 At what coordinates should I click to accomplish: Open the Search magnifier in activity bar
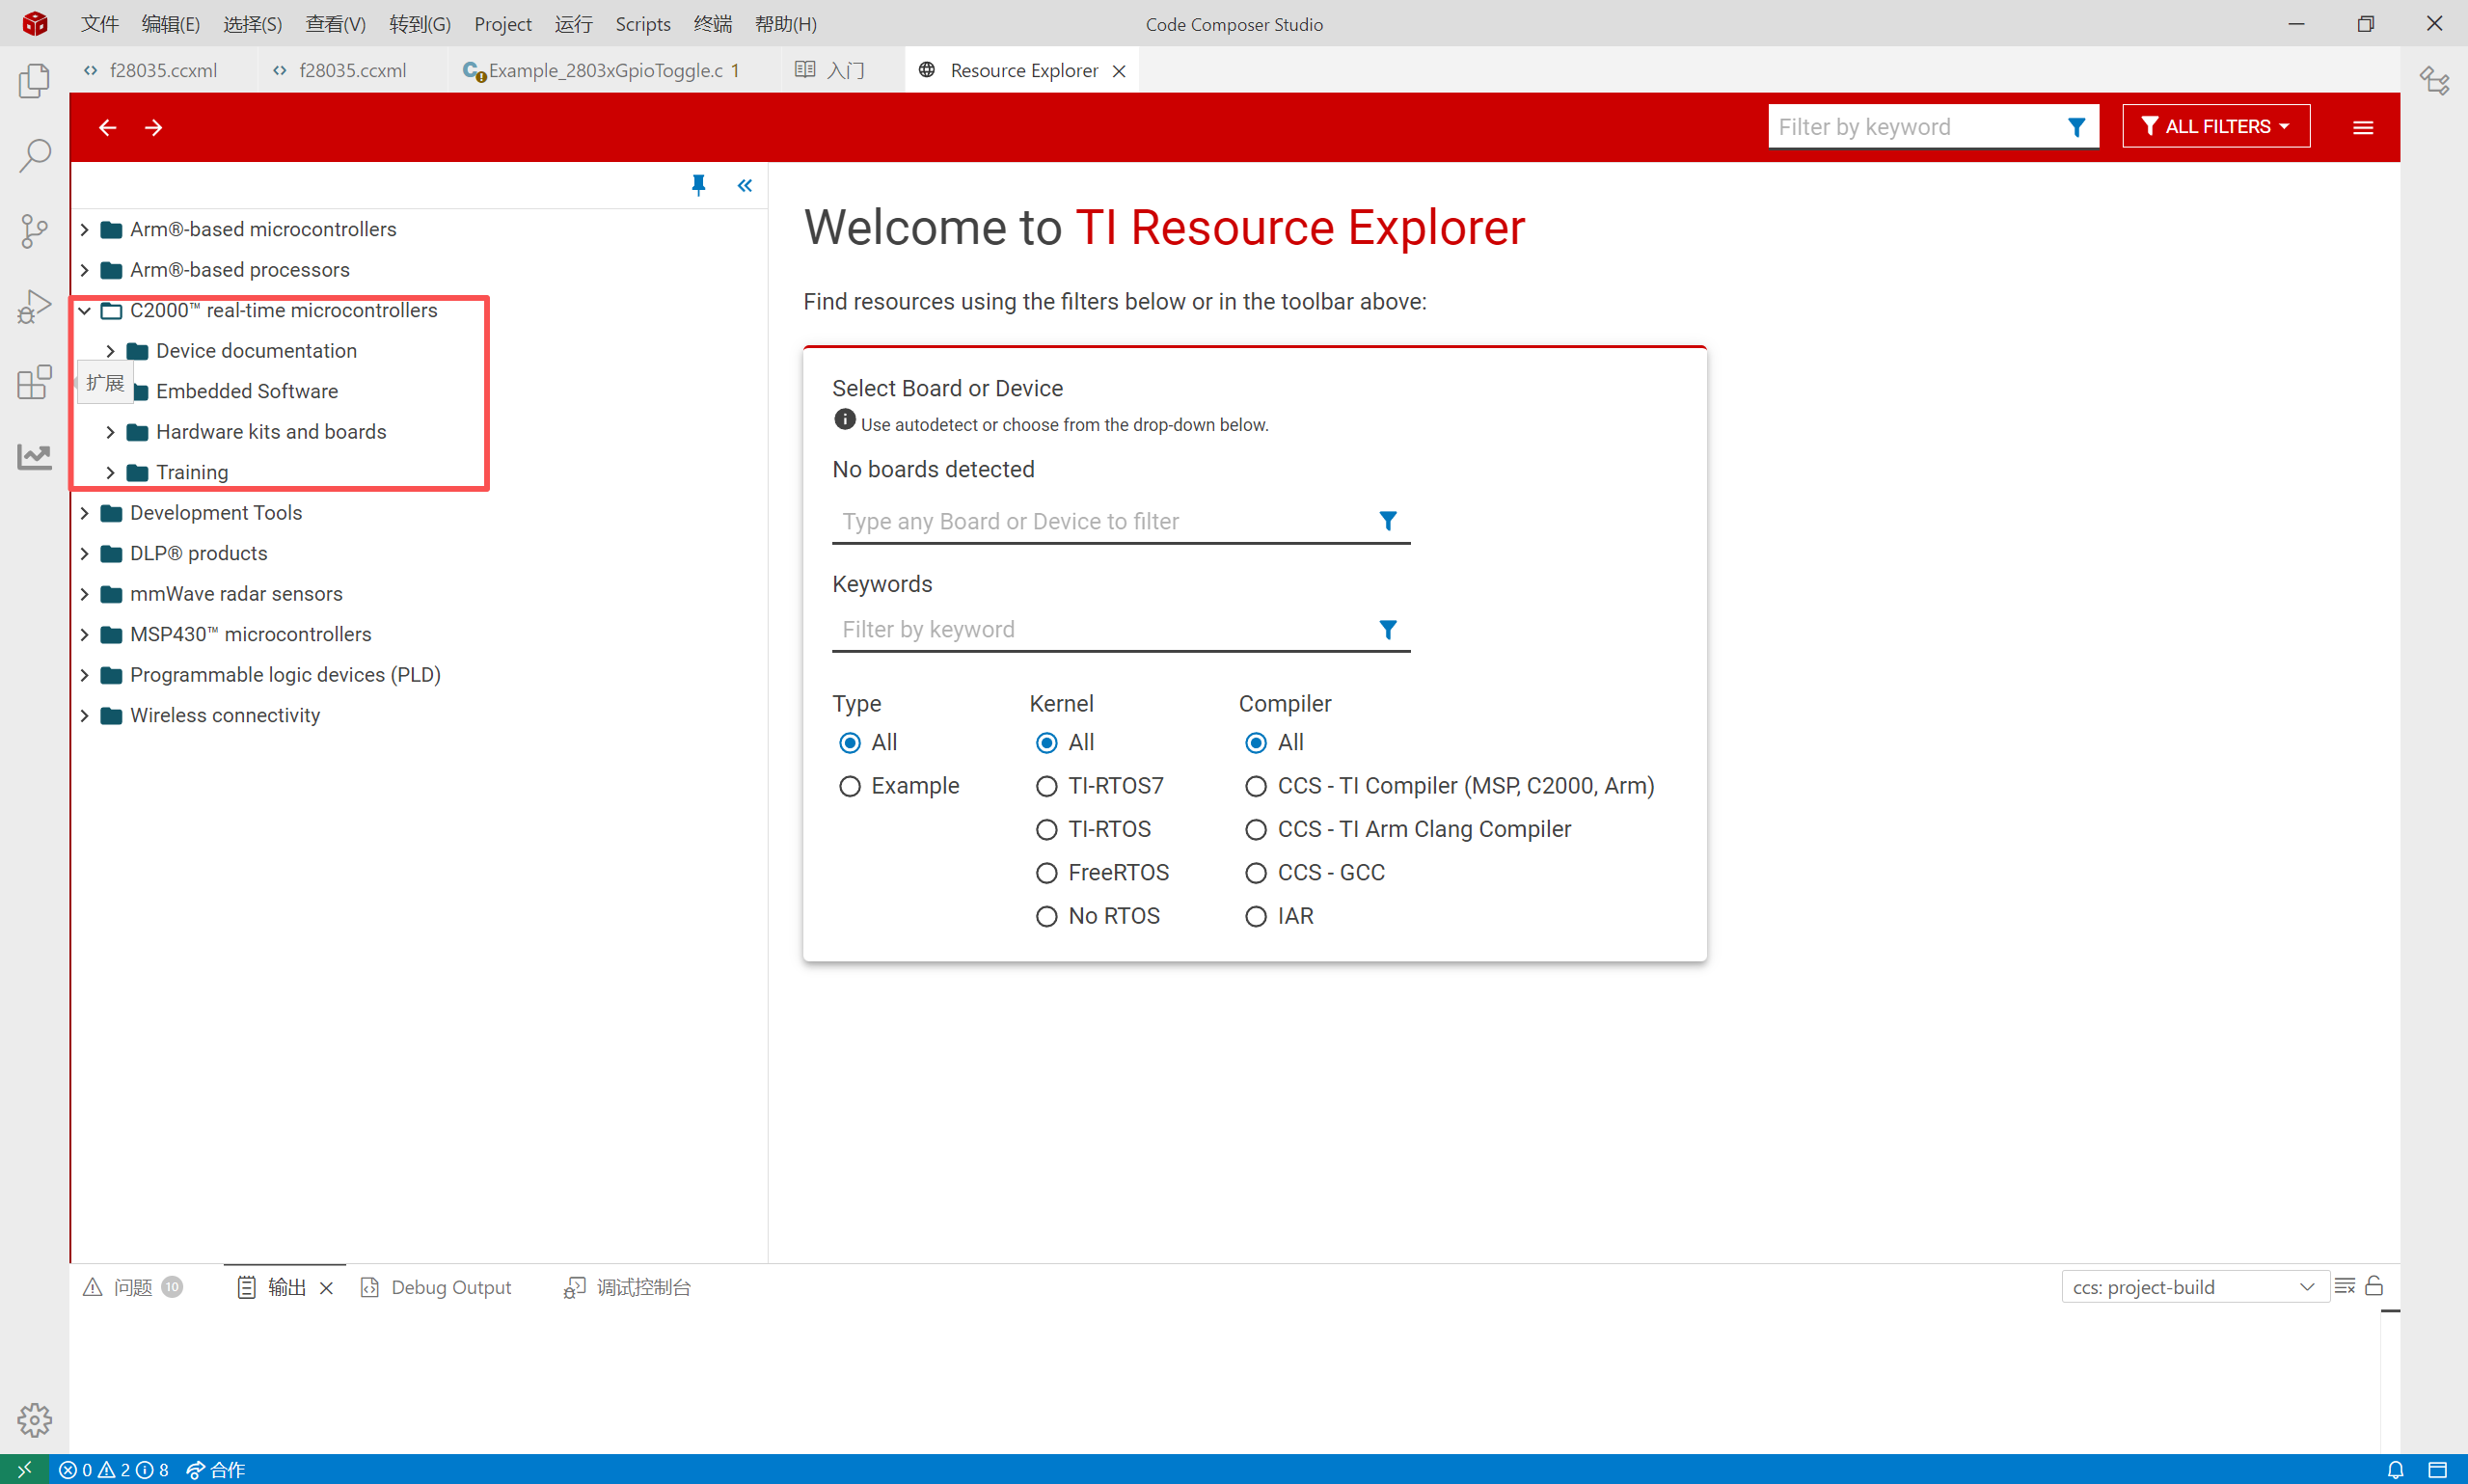pos(34,156)
